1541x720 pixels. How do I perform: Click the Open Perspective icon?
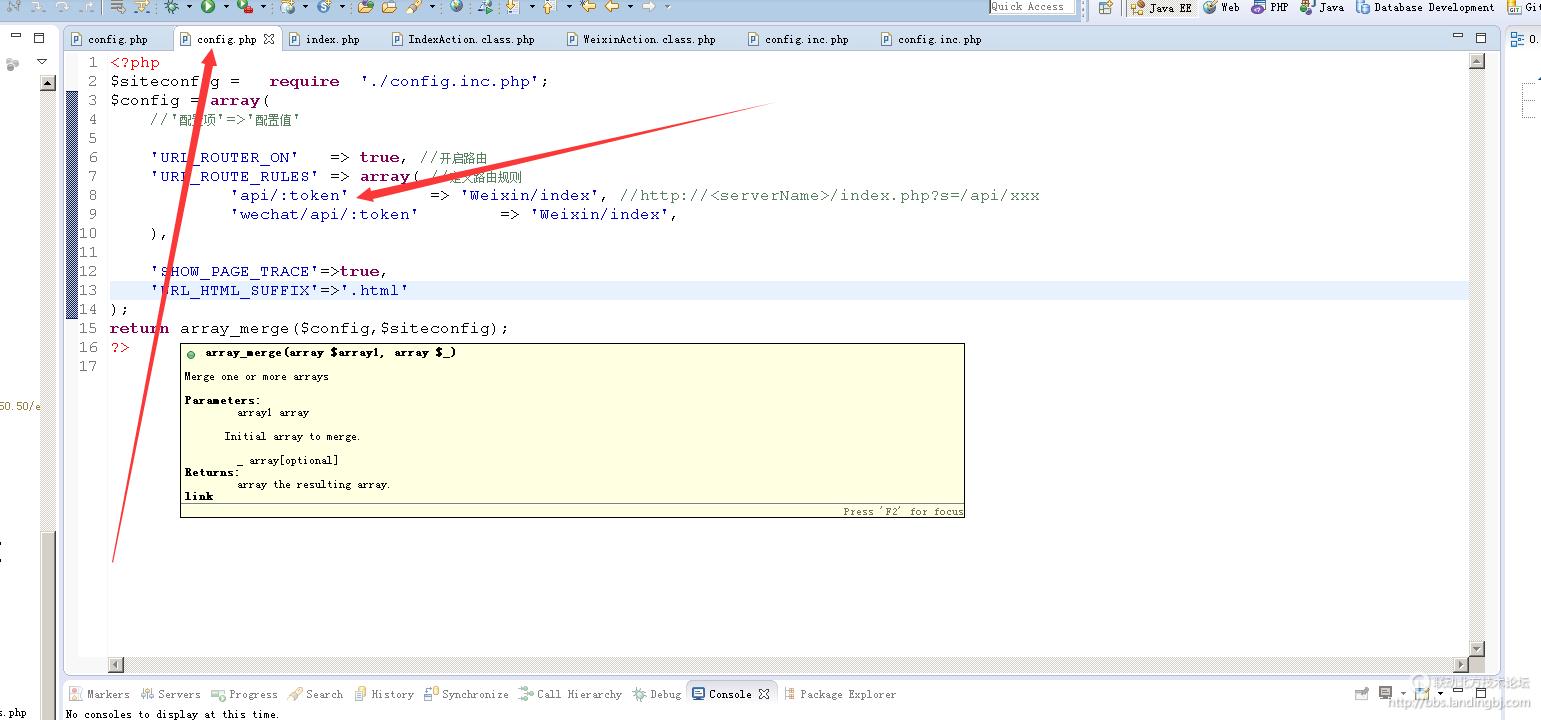point(1105,7)
